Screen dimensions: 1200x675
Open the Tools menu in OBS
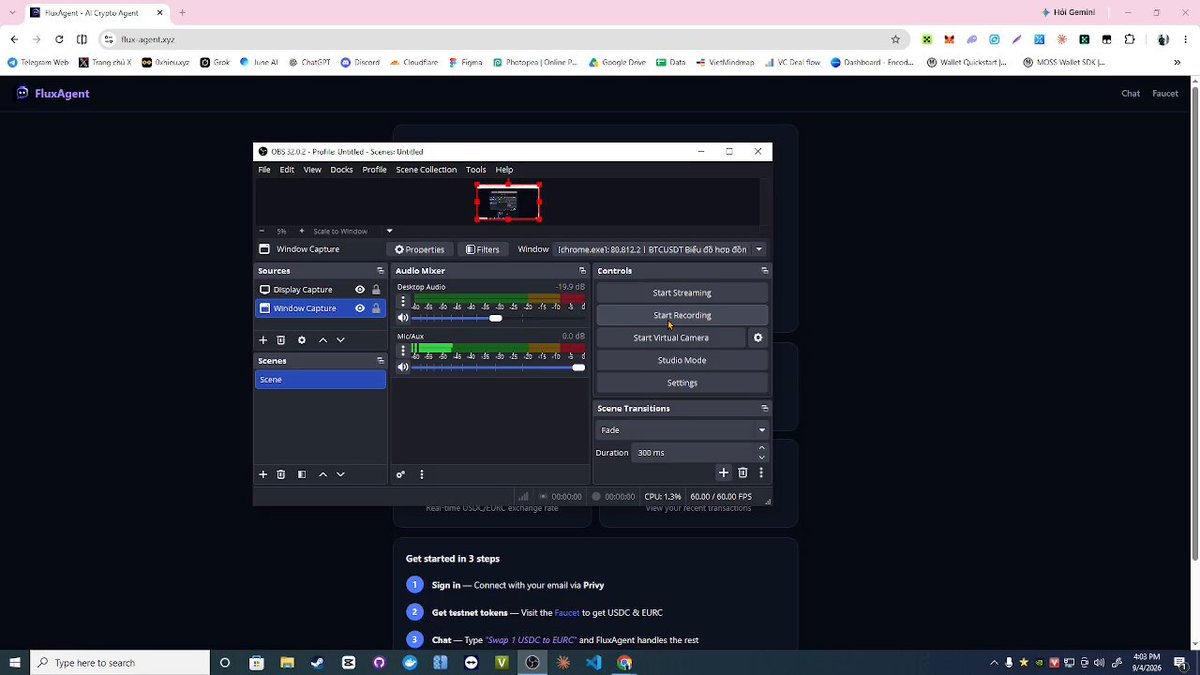[x=476, y=170]
